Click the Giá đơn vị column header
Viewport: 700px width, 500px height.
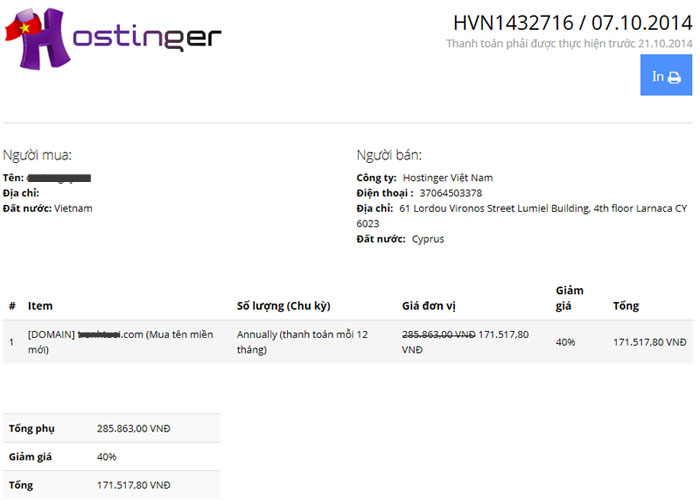(429, 306)
